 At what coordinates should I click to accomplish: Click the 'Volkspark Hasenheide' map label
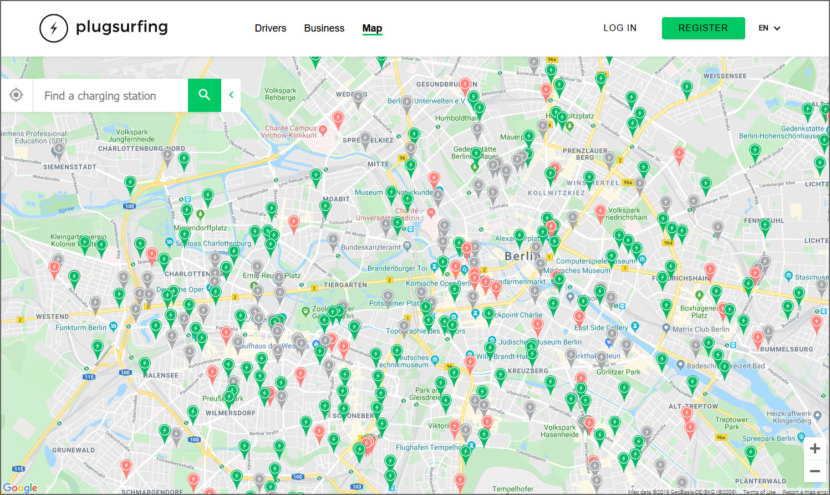560,430
